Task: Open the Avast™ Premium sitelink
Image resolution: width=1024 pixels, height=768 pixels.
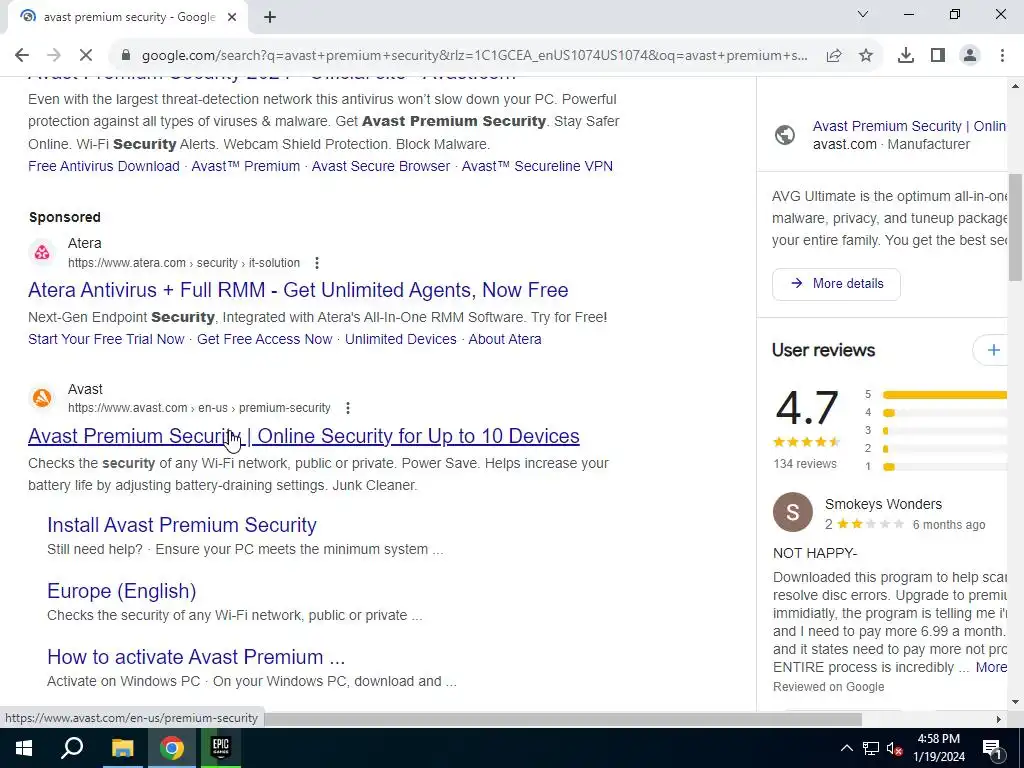Action: coord(246,167)
